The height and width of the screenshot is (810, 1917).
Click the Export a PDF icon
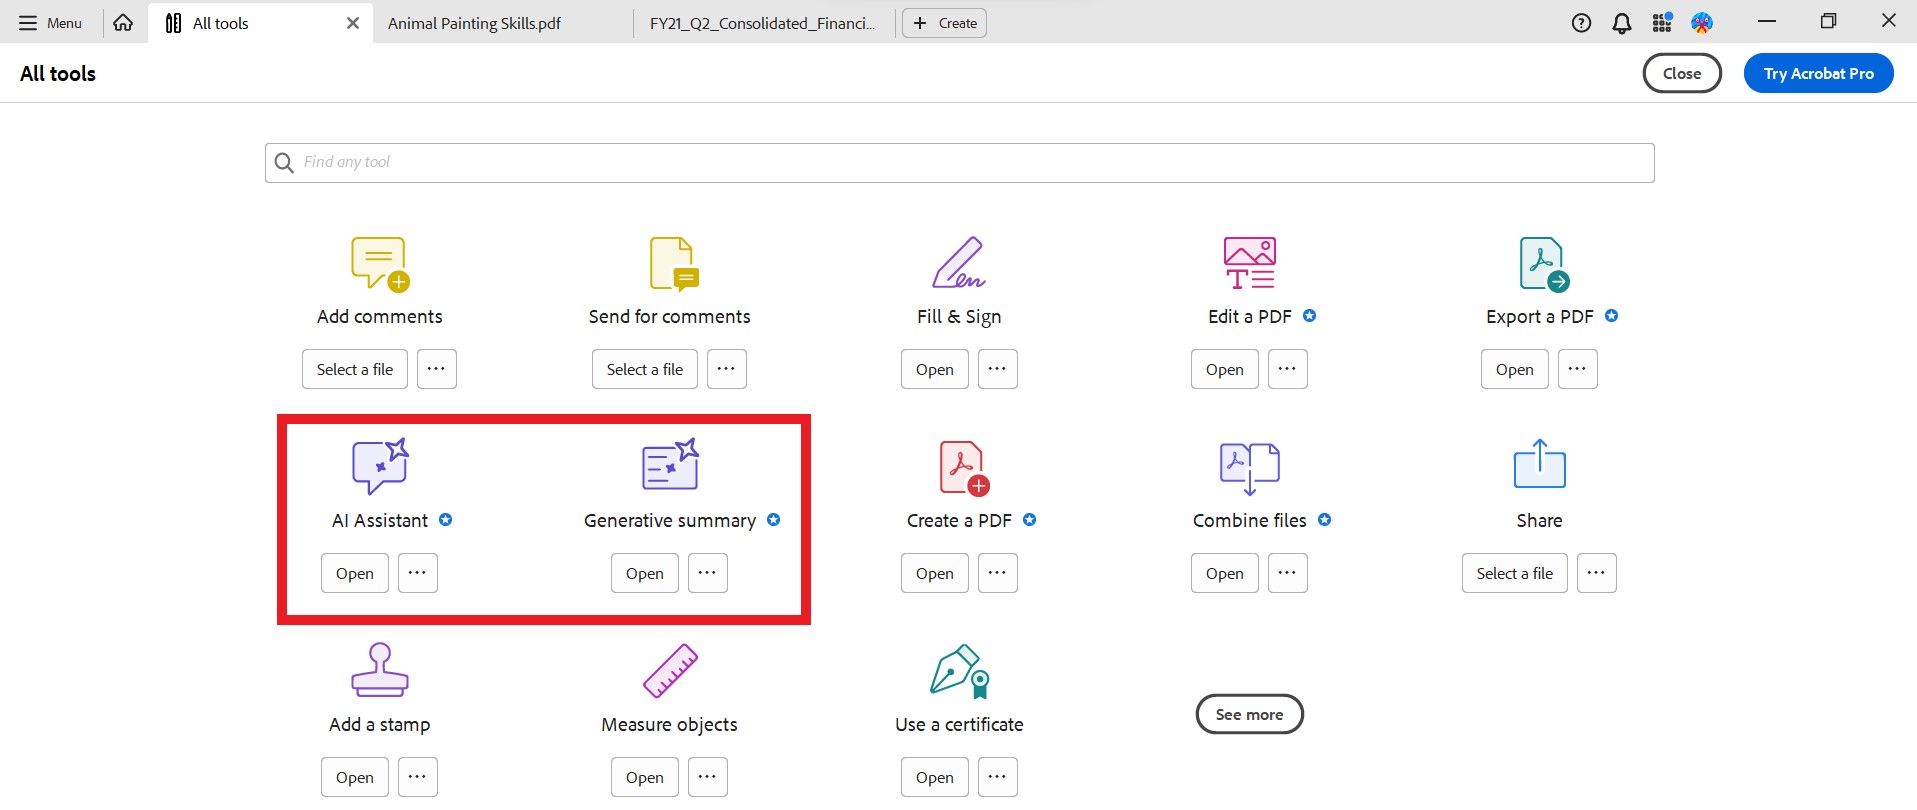click(1544, 264)
